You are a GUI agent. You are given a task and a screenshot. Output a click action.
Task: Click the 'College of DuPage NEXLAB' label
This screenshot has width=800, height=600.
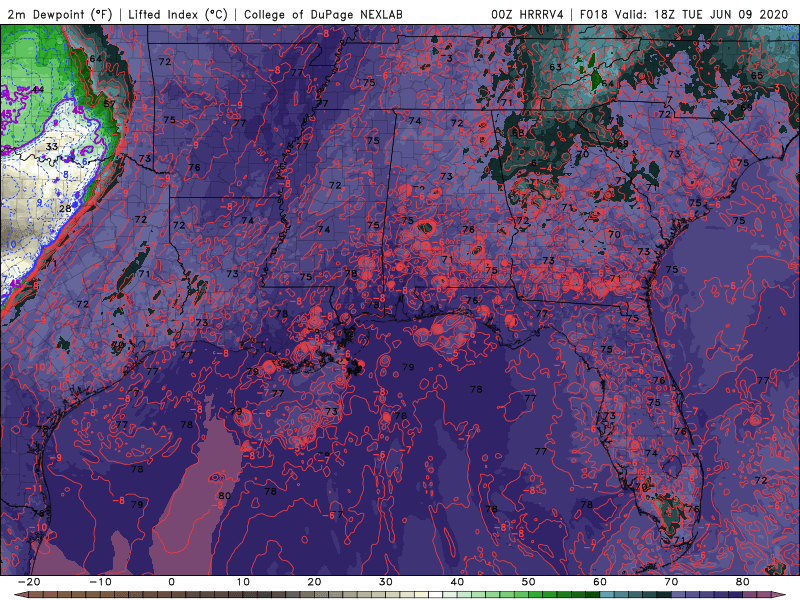click(323, 14)
